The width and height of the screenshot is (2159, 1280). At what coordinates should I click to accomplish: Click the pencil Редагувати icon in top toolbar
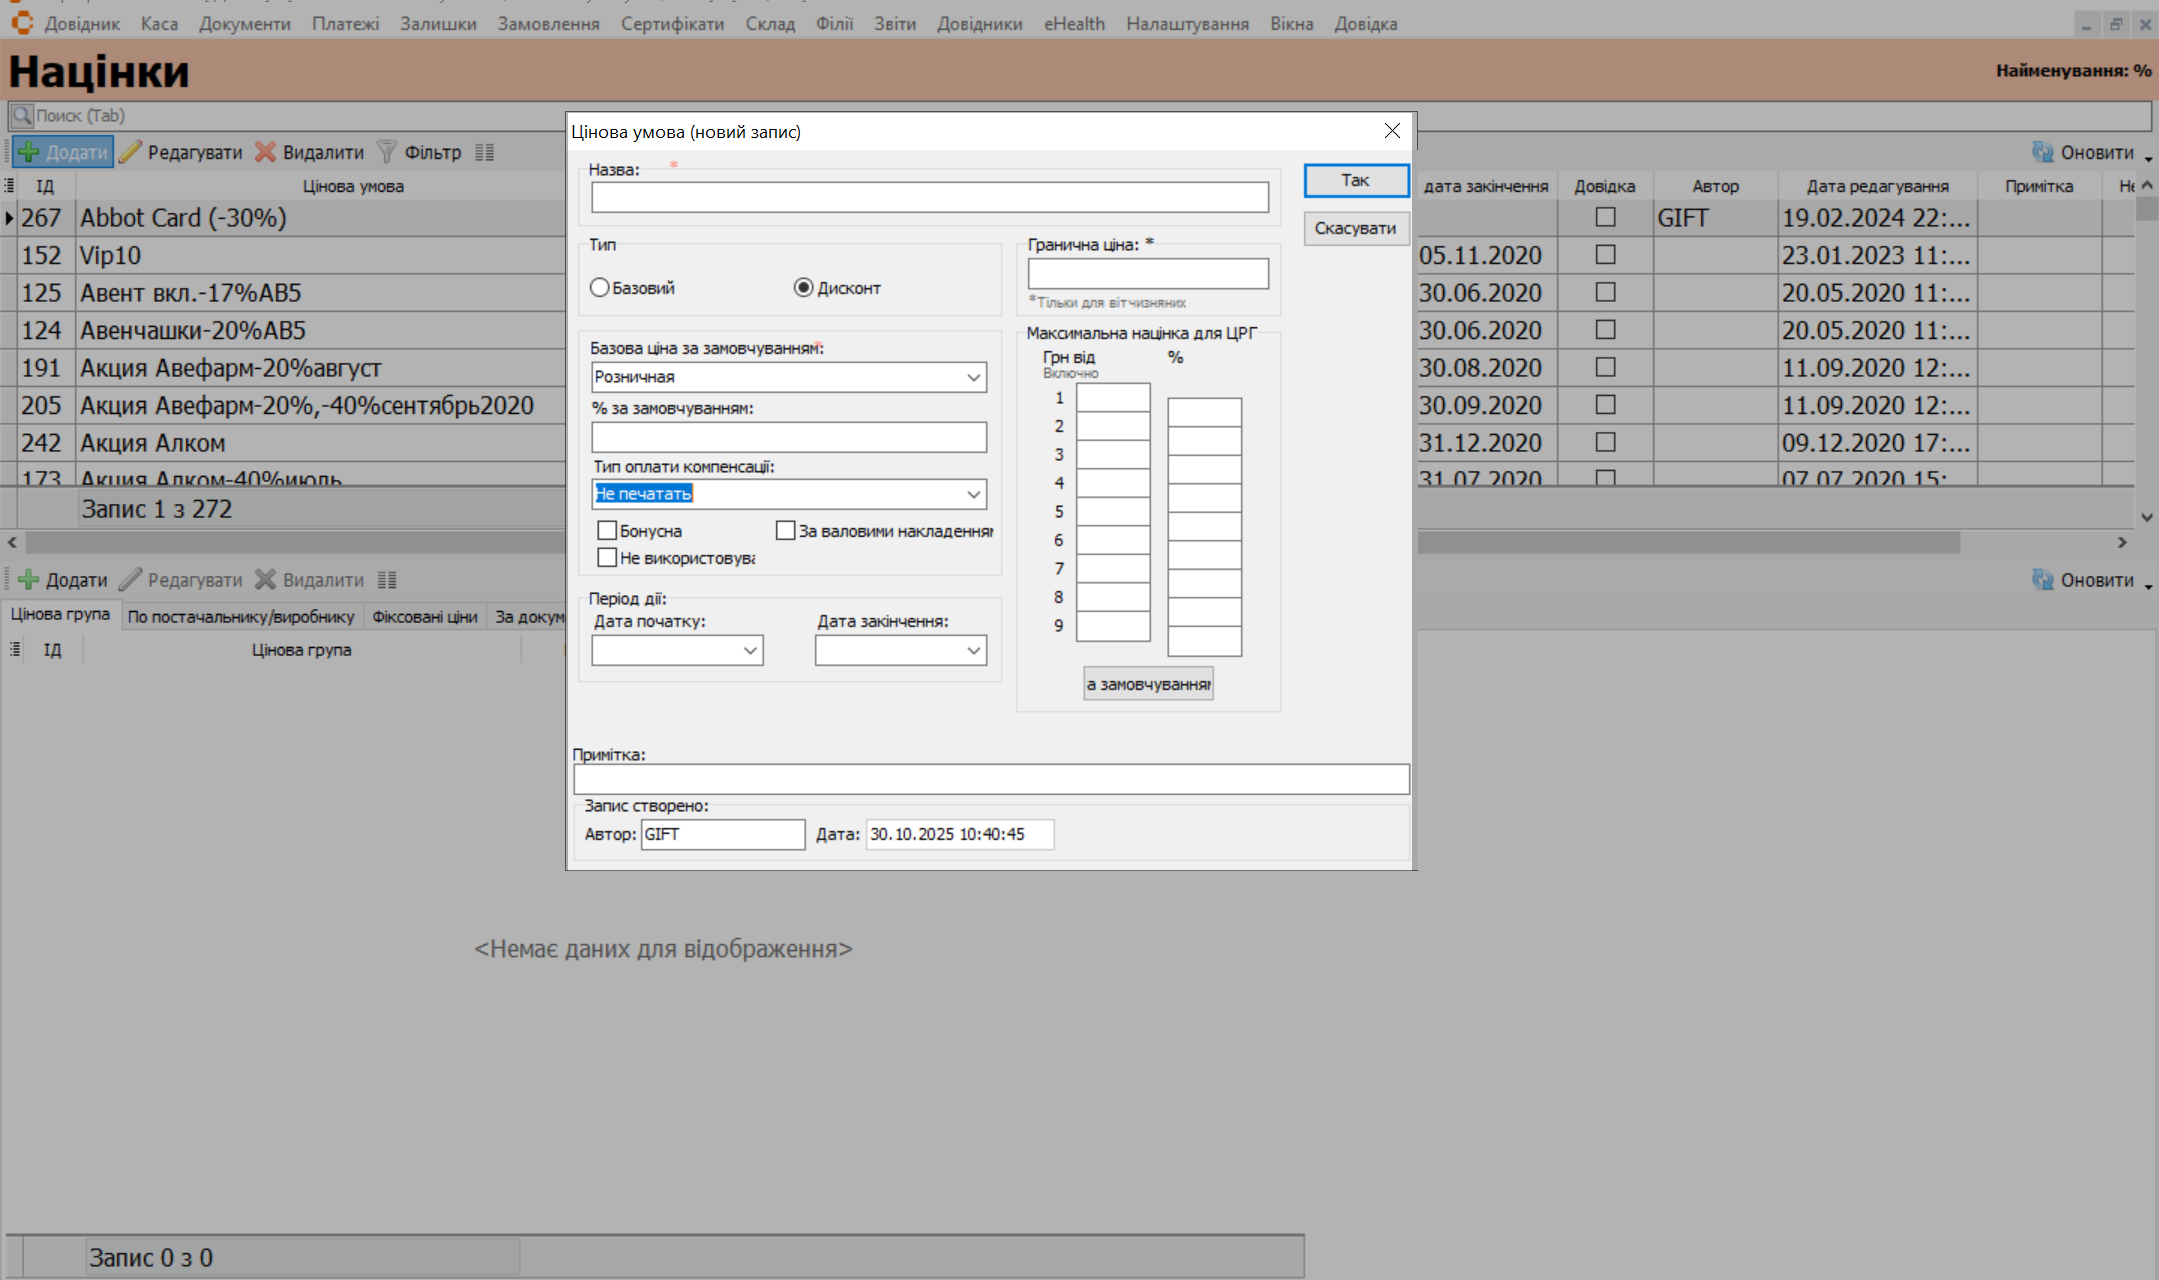point(130,152)
